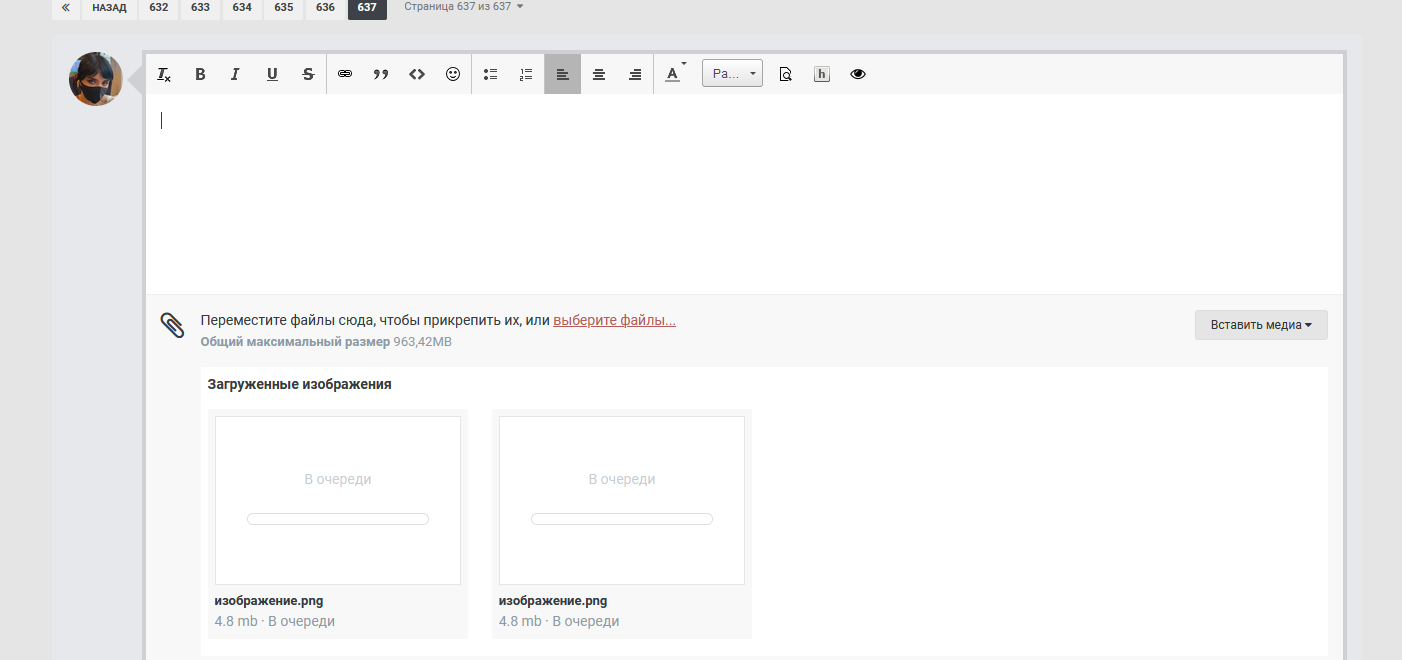Click the 'выберите файлы...' link
Screen dimensions: 1402x660
click(614, 321)
